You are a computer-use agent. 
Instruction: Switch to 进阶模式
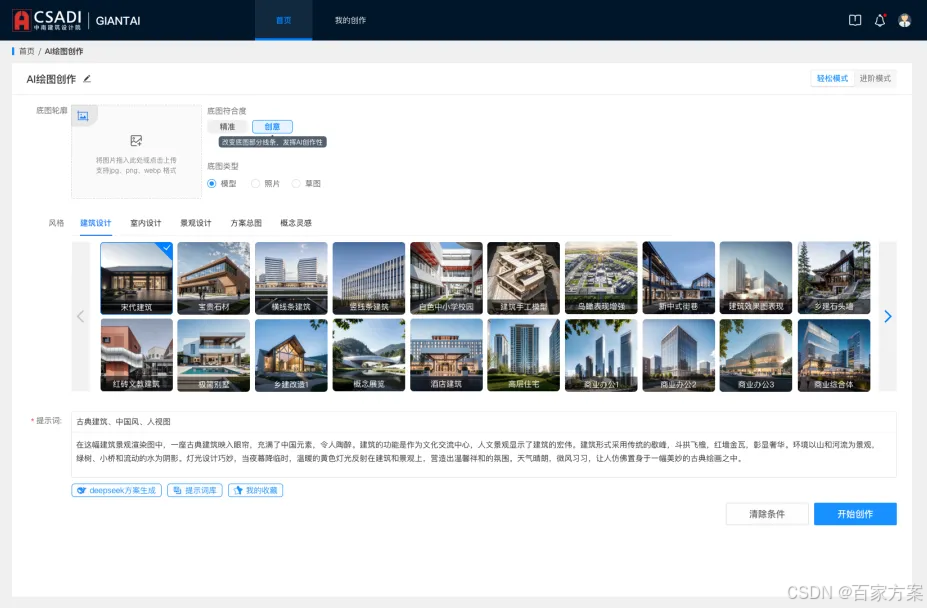(x=875, y=79)
